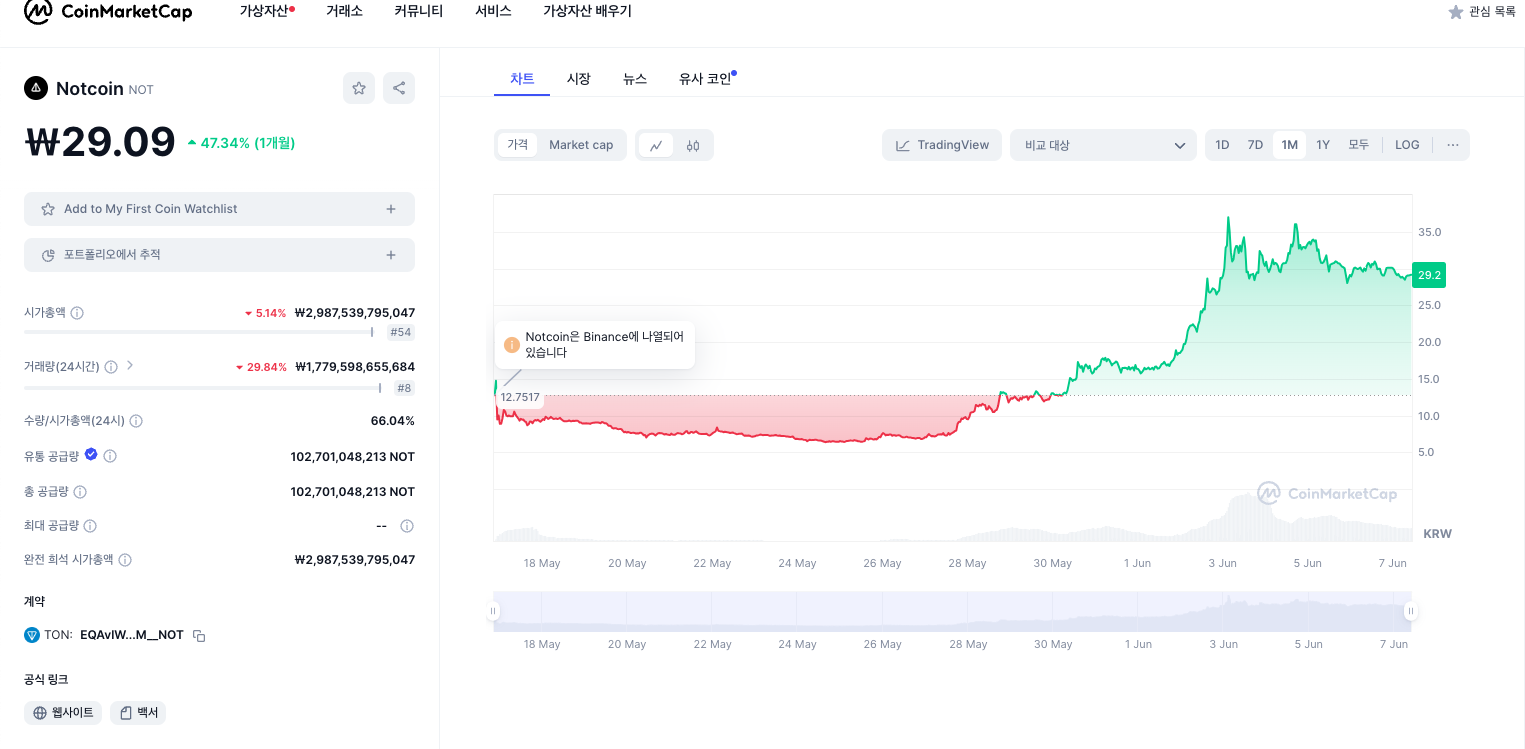The height and width of the screenshot is (749, 1525).
Task: Select the 가격 chart toggle
Action: [x=517, y=145]
